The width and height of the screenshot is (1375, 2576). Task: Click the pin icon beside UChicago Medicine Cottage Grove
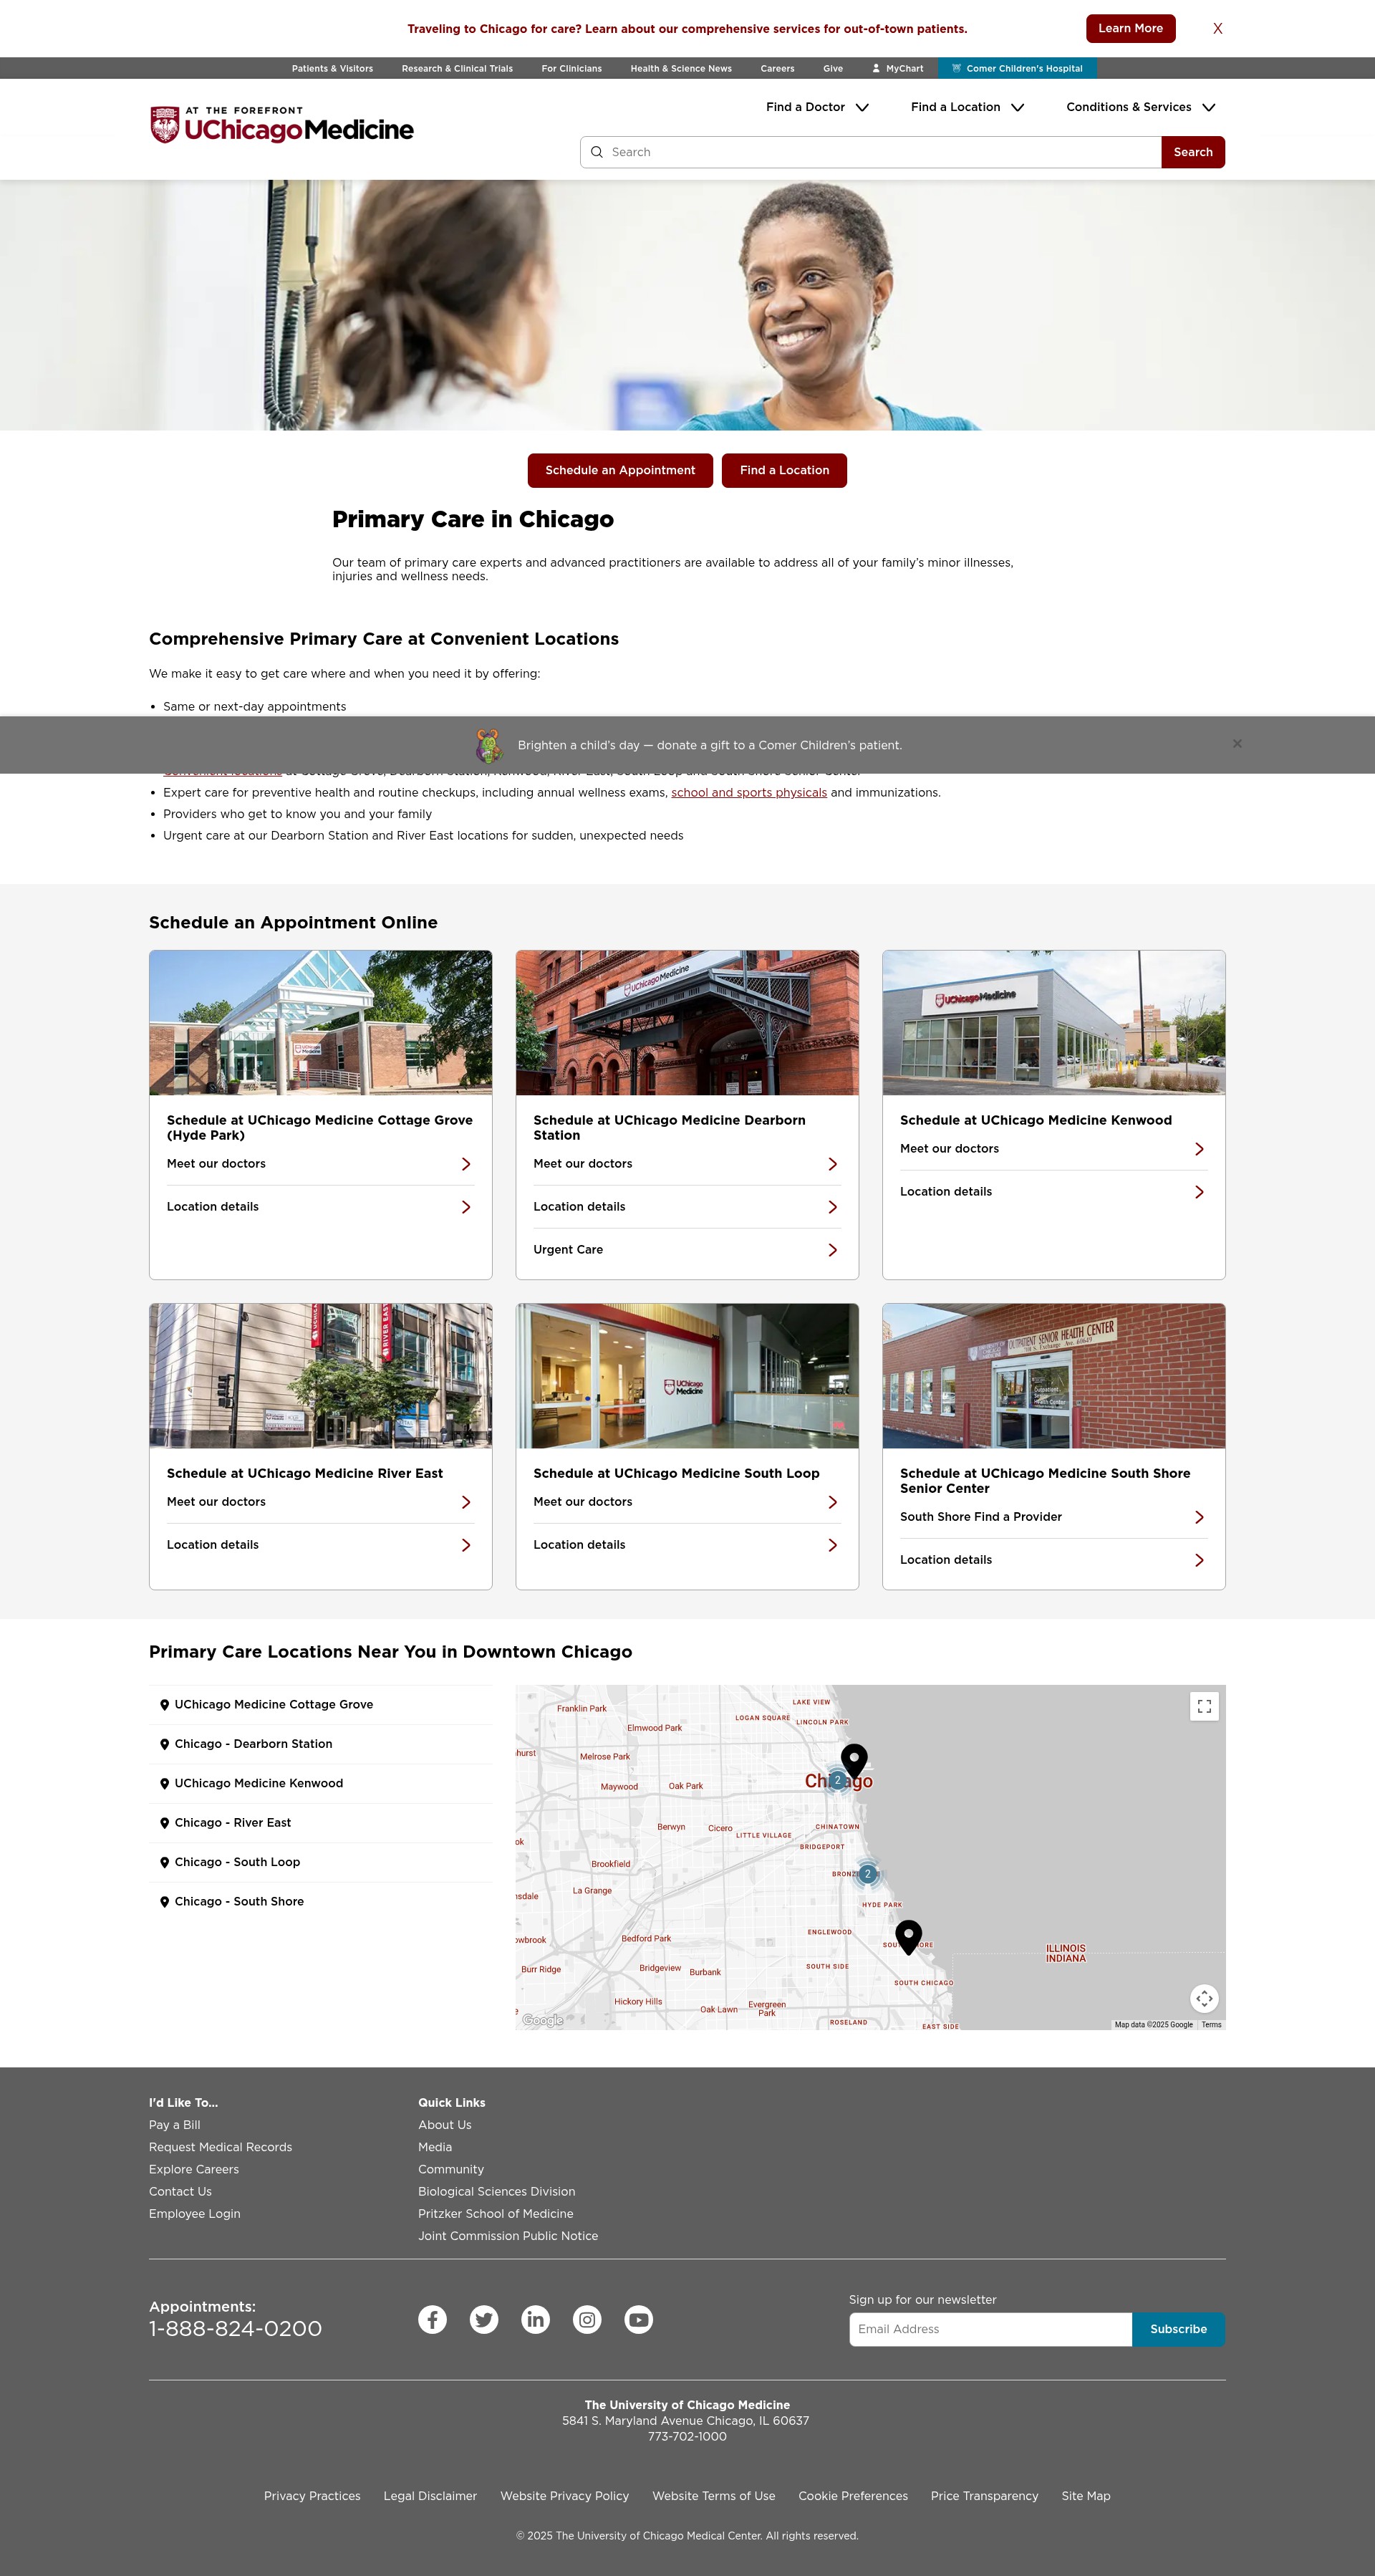click(164, 1705)
